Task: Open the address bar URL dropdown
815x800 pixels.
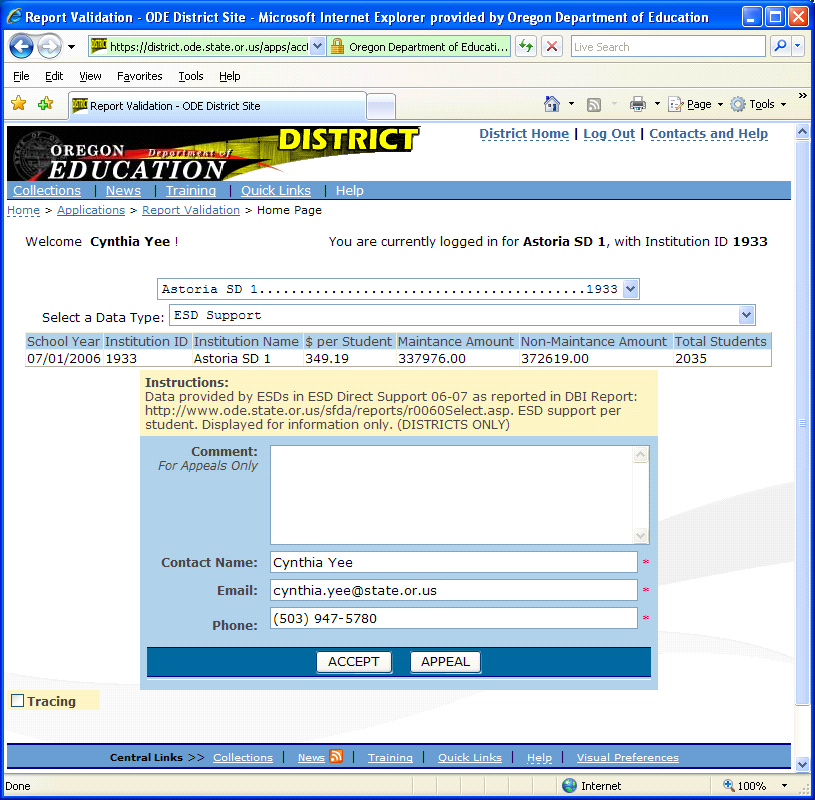Action: point(317,46)
